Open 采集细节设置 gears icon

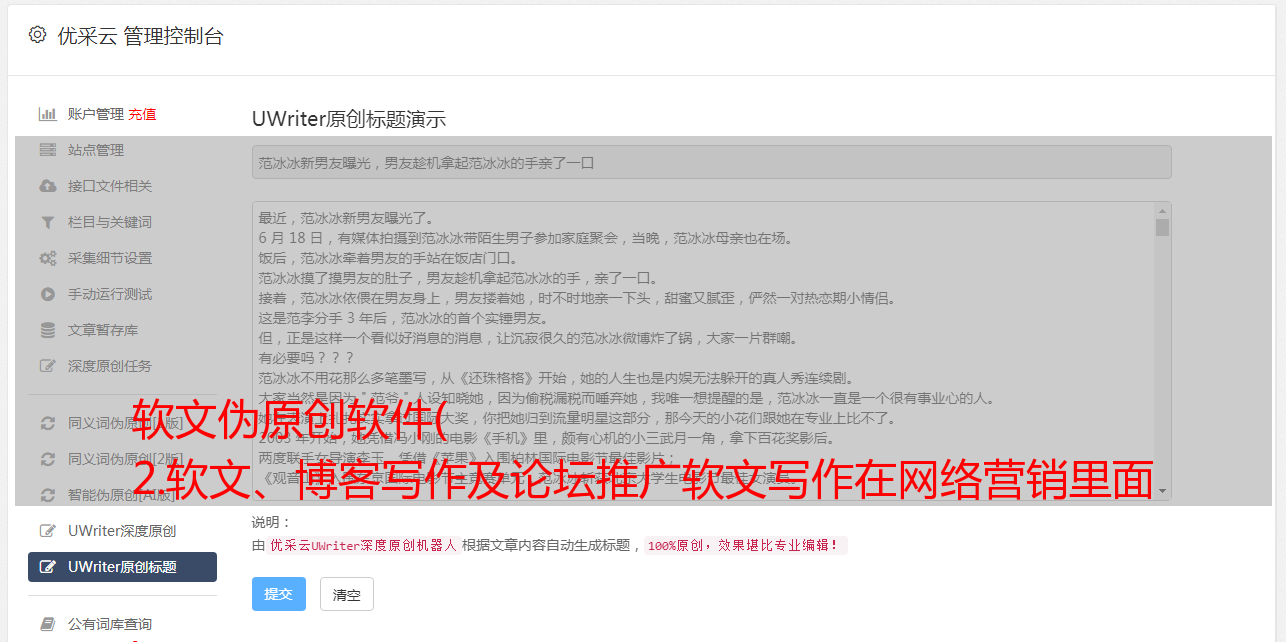[x=47, y=258]
